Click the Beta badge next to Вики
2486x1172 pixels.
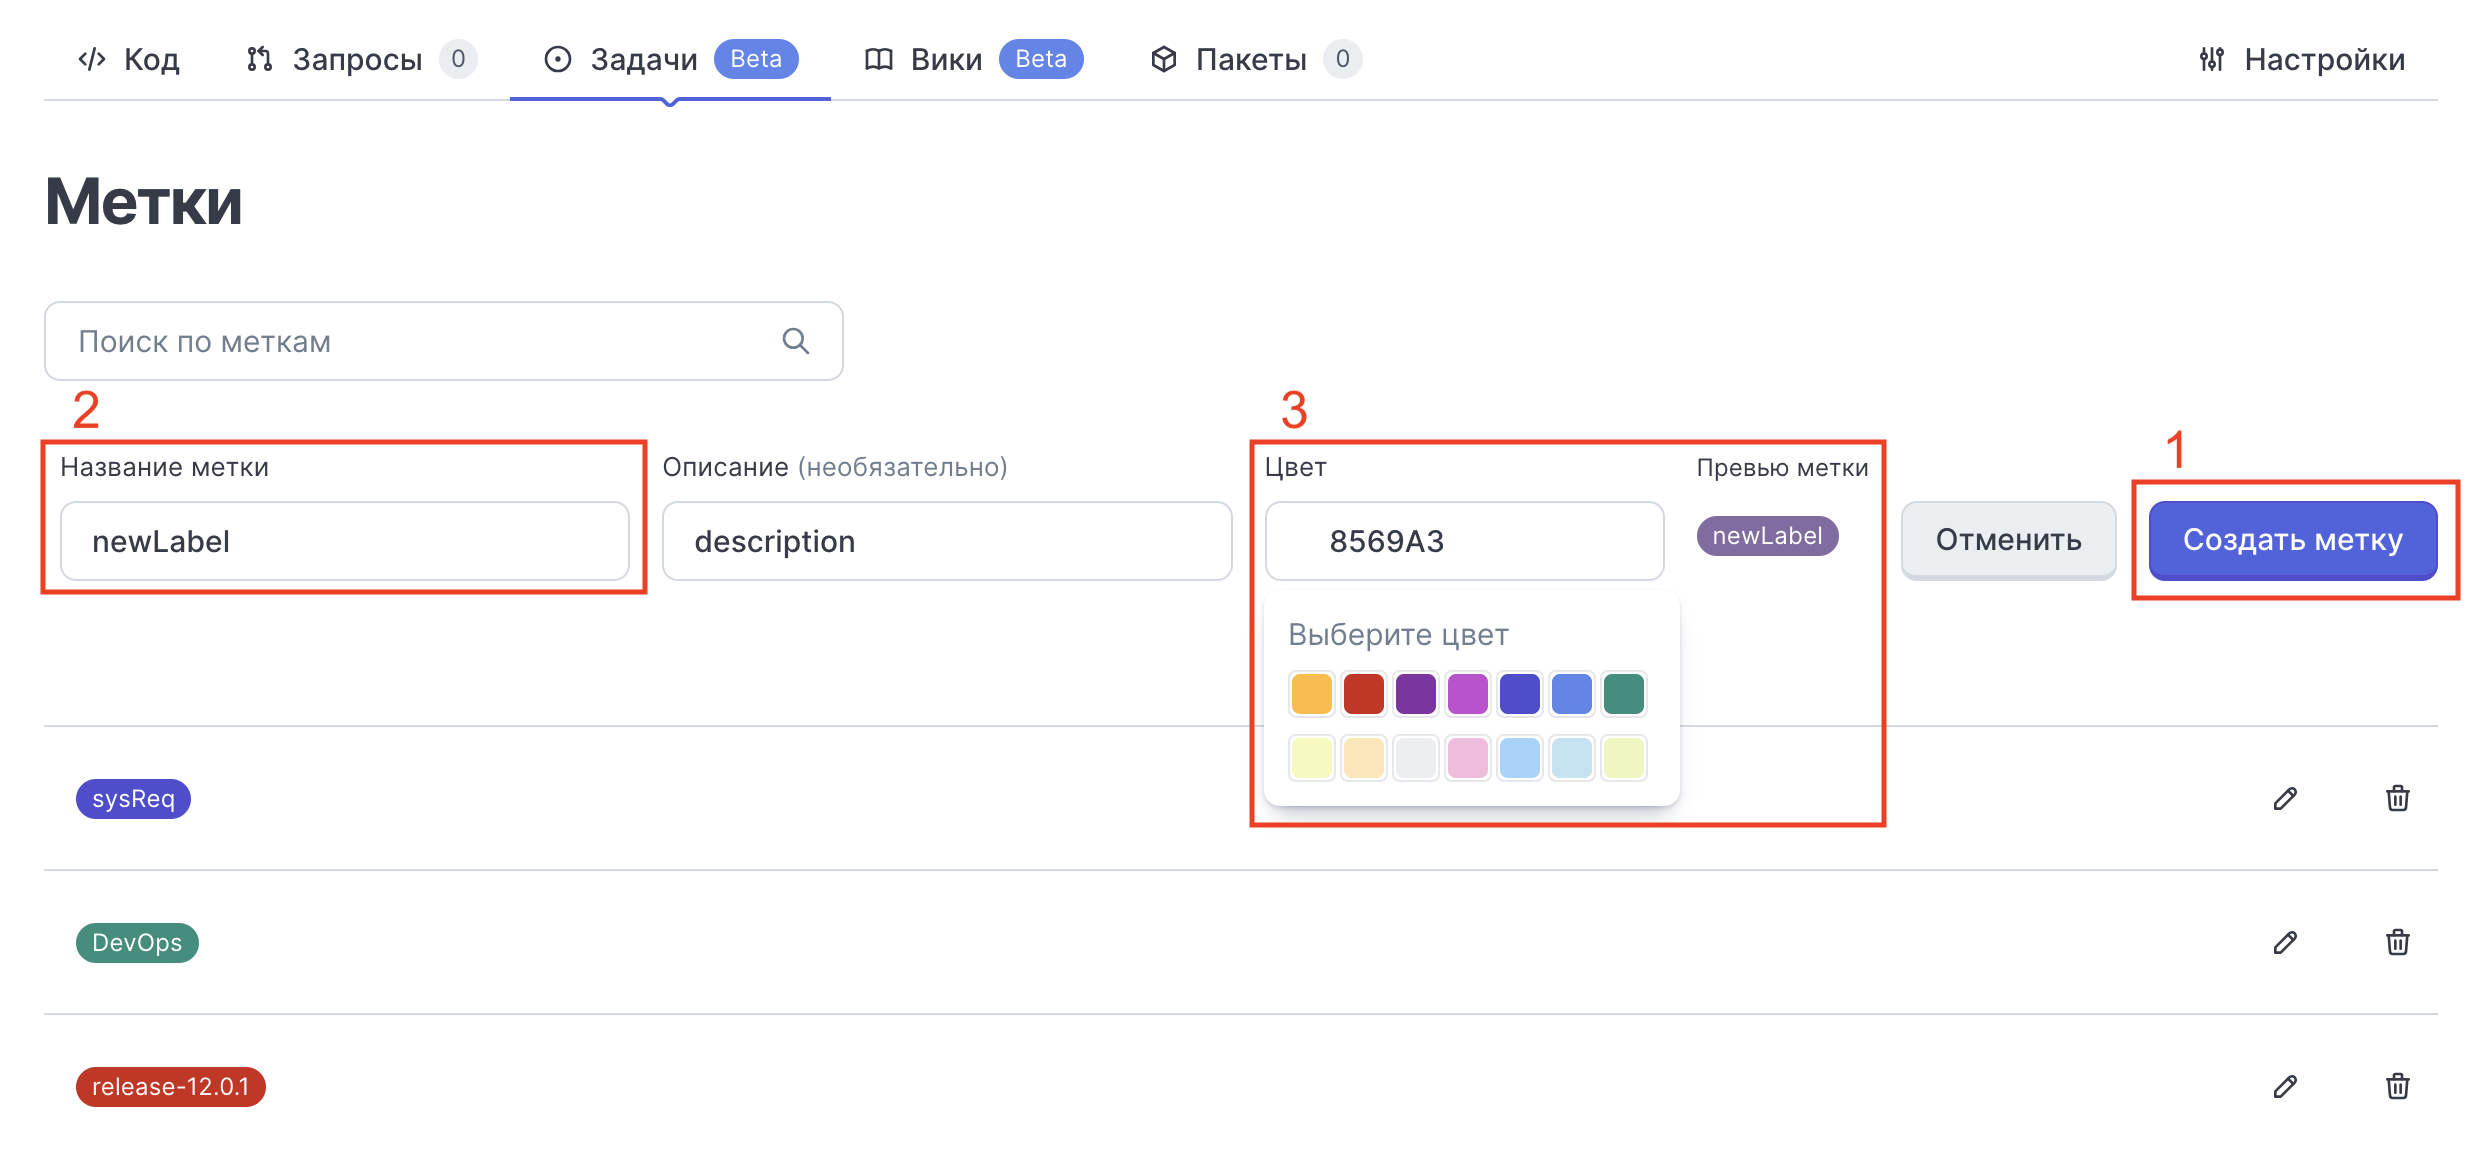click(x=1041, y=59)
